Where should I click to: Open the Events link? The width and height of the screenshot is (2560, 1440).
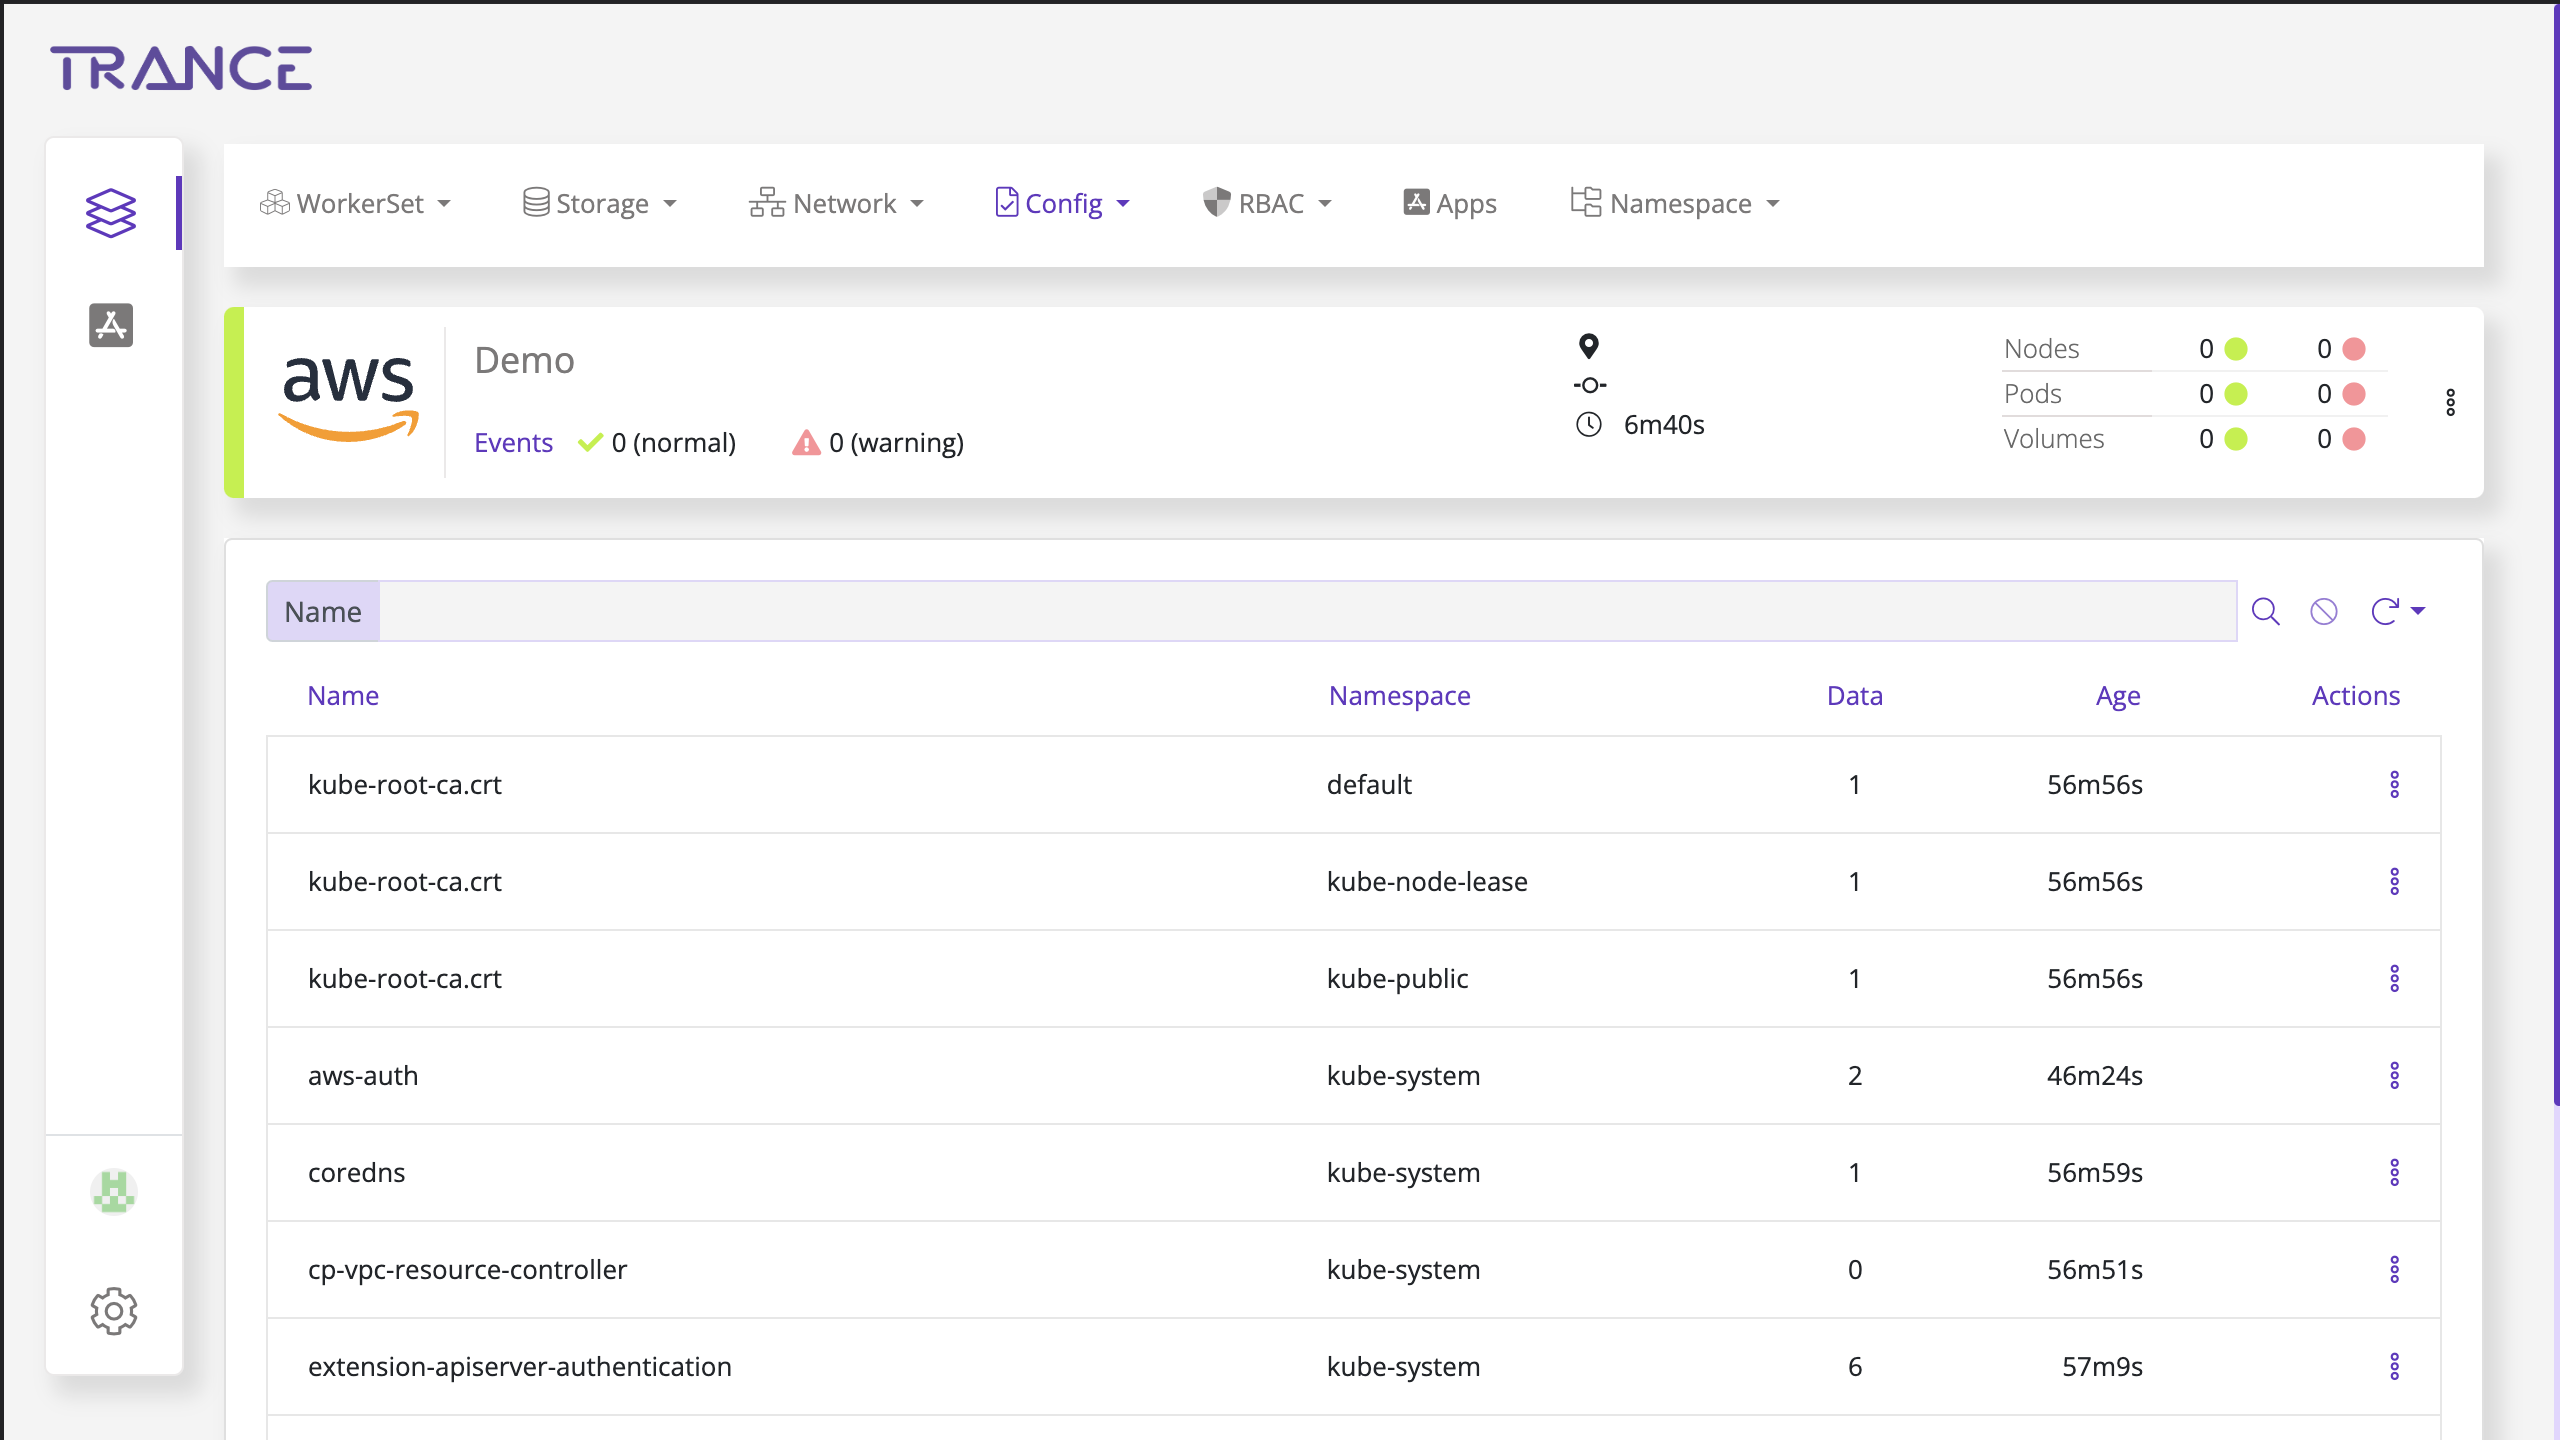point(513,442)
